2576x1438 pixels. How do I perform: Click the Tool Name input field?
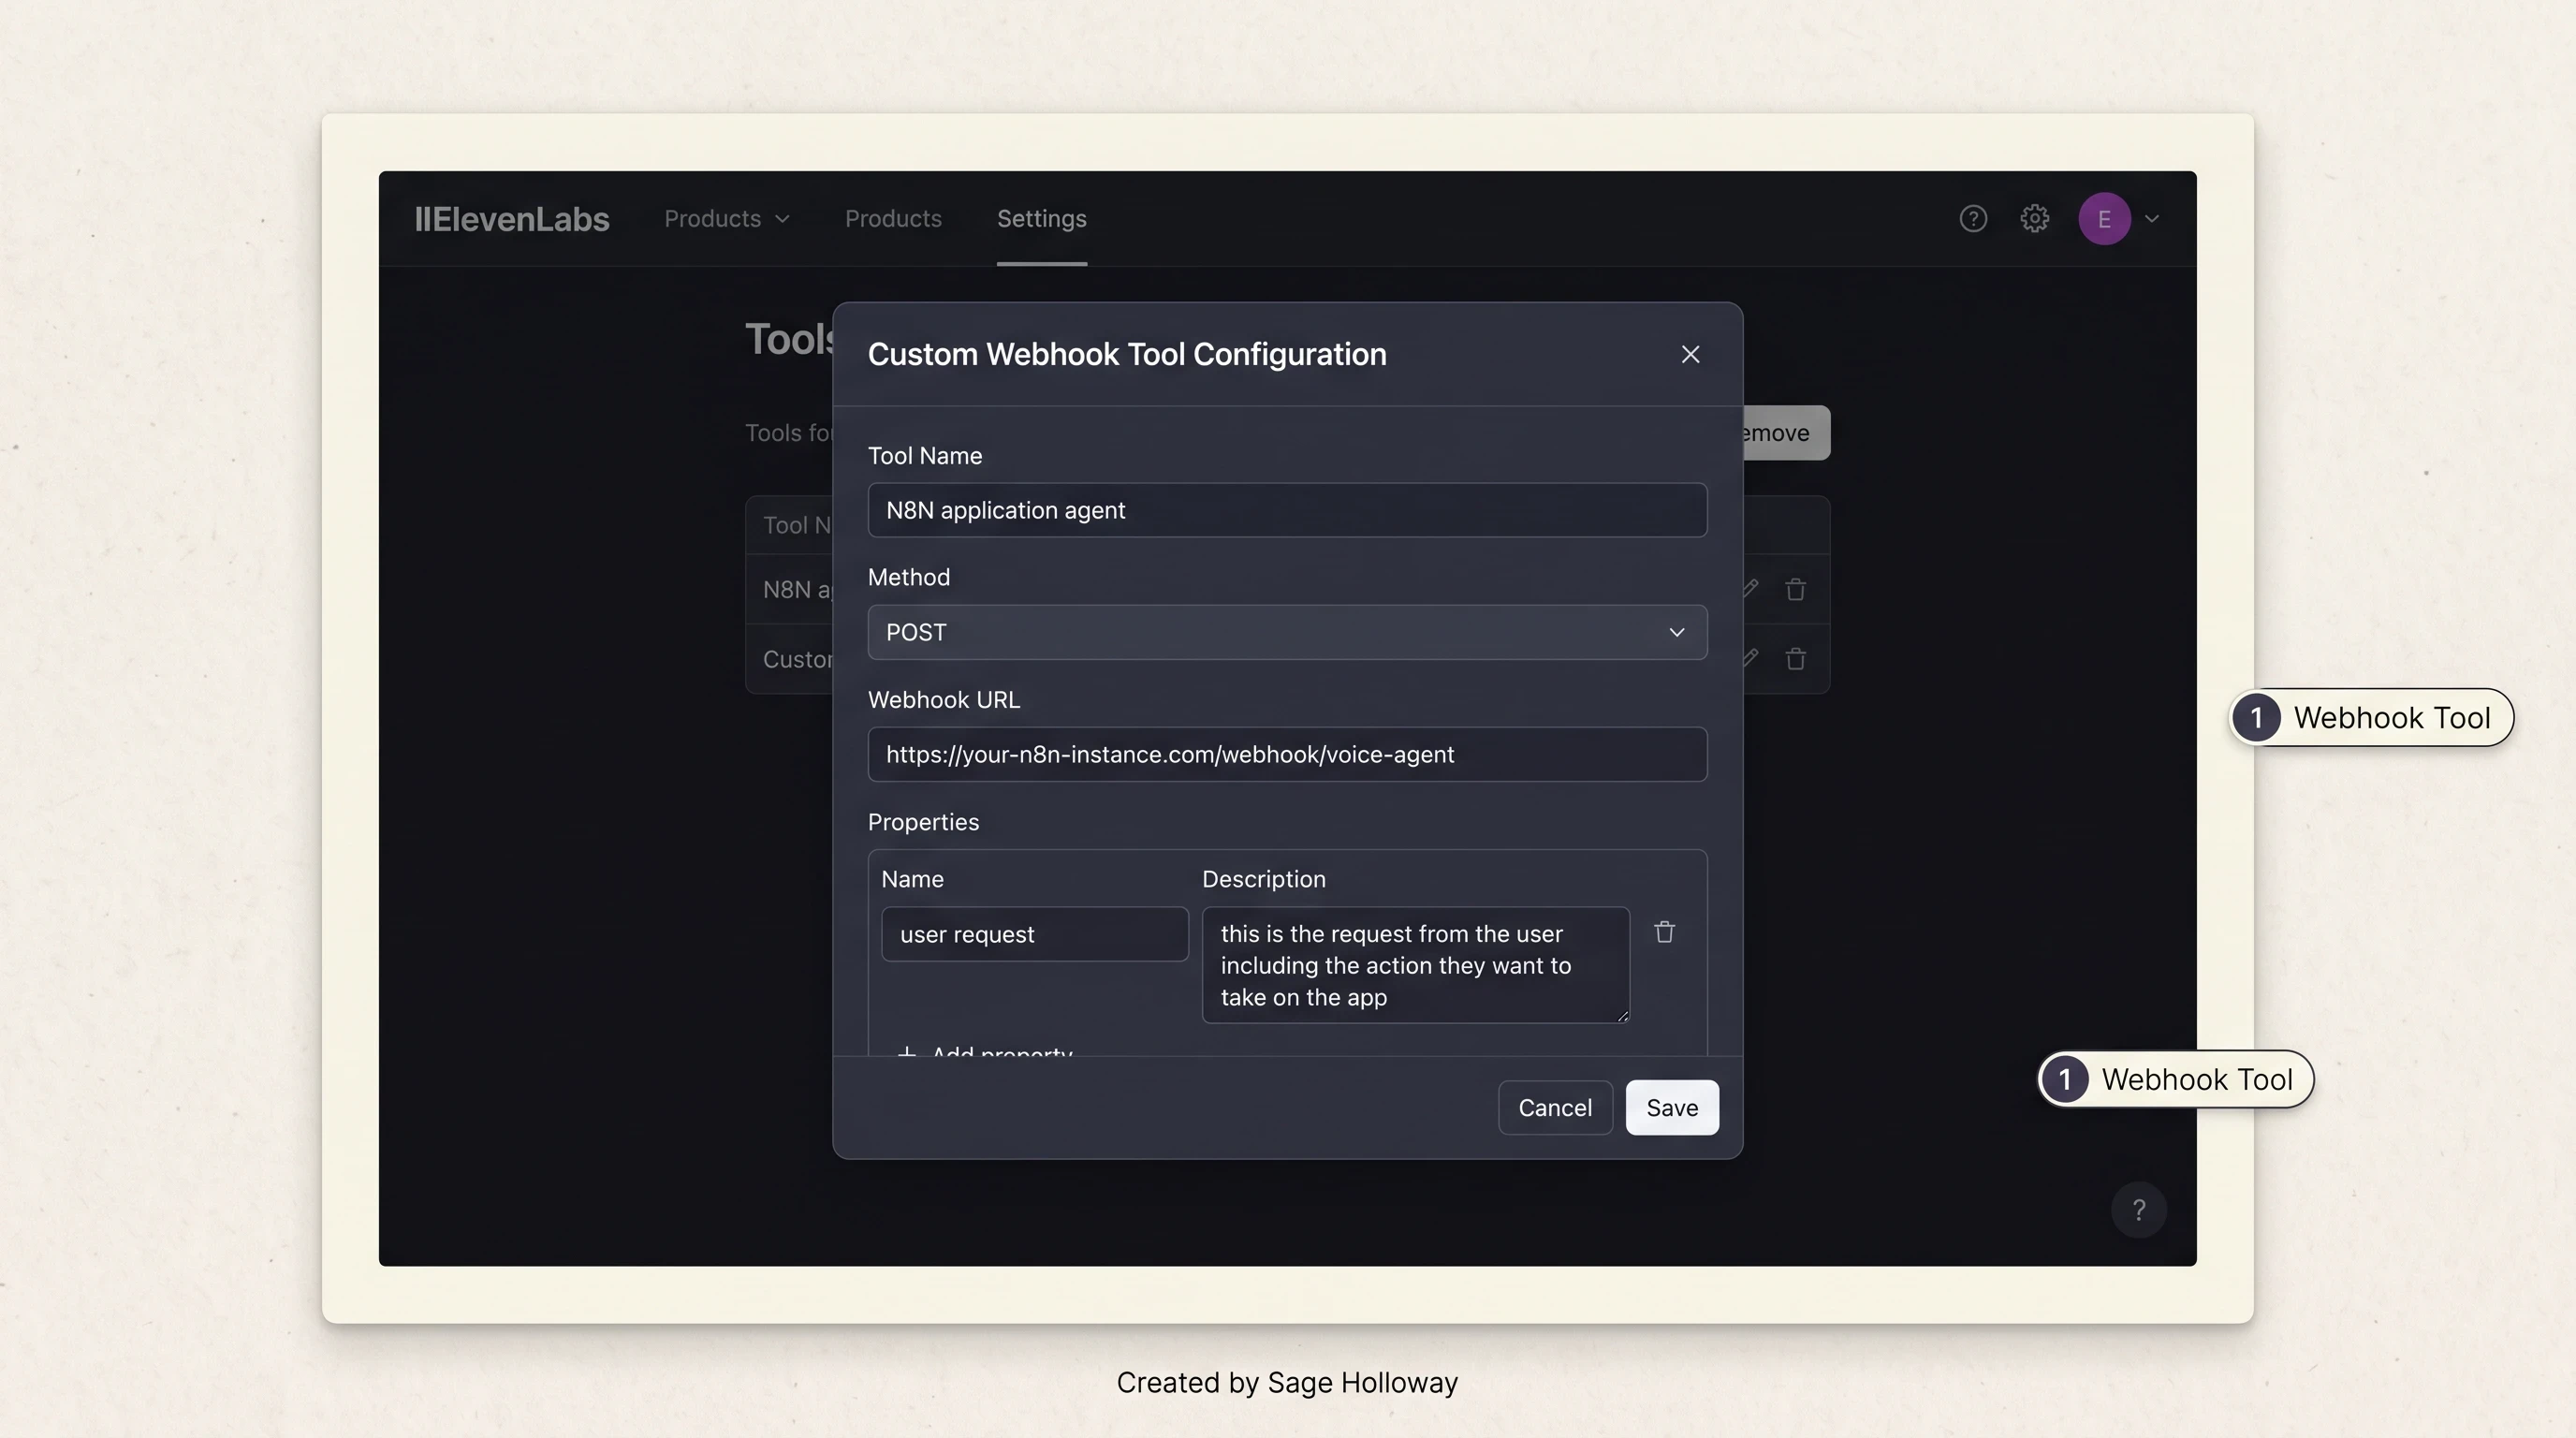point(1287,510)
